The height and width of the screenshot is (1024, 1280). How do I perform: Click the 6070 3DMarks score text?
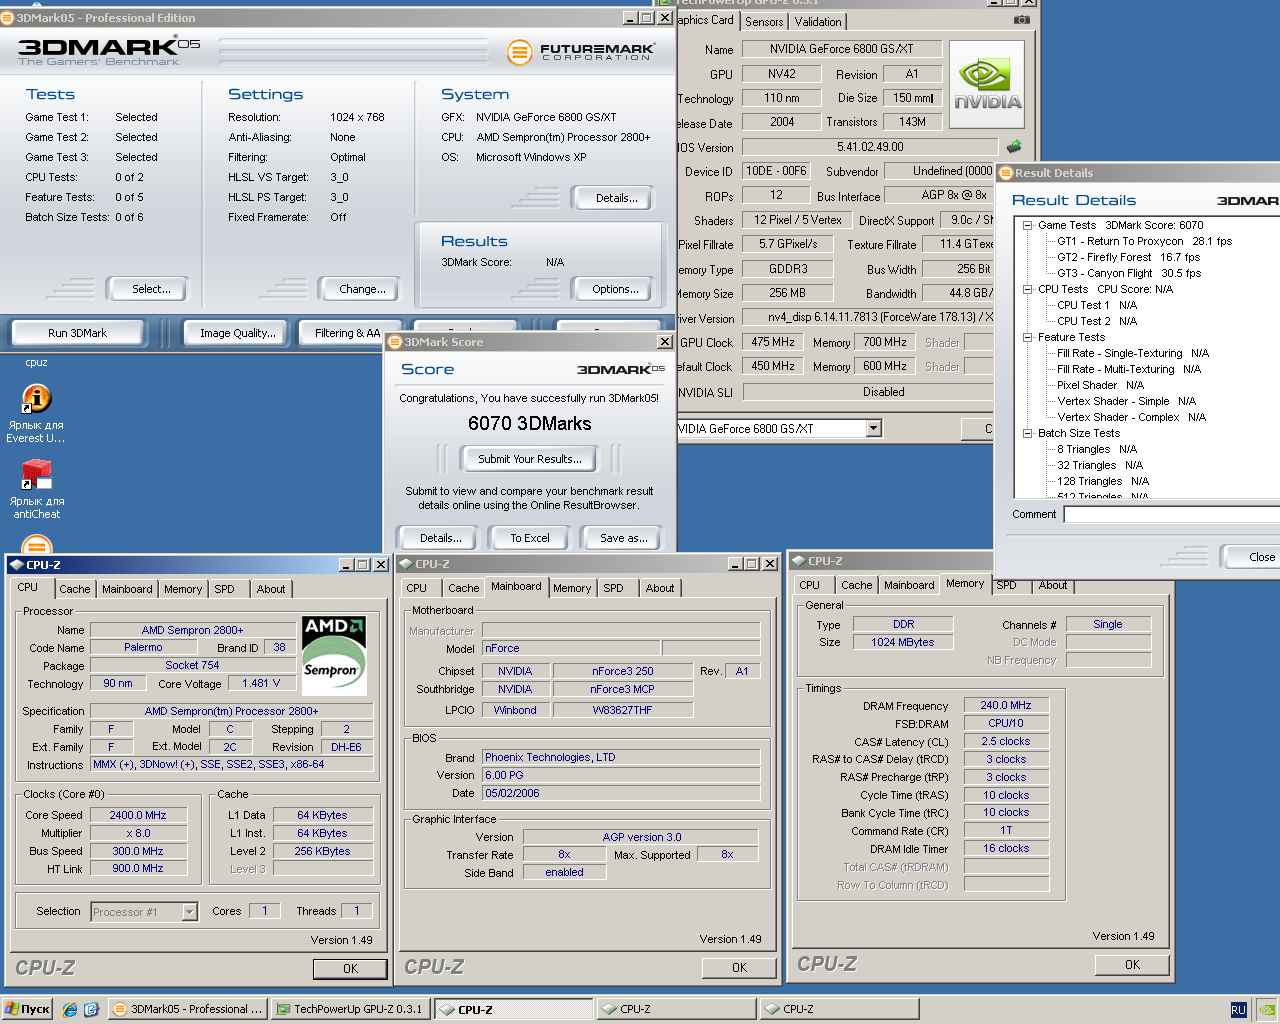click(529, 424)
